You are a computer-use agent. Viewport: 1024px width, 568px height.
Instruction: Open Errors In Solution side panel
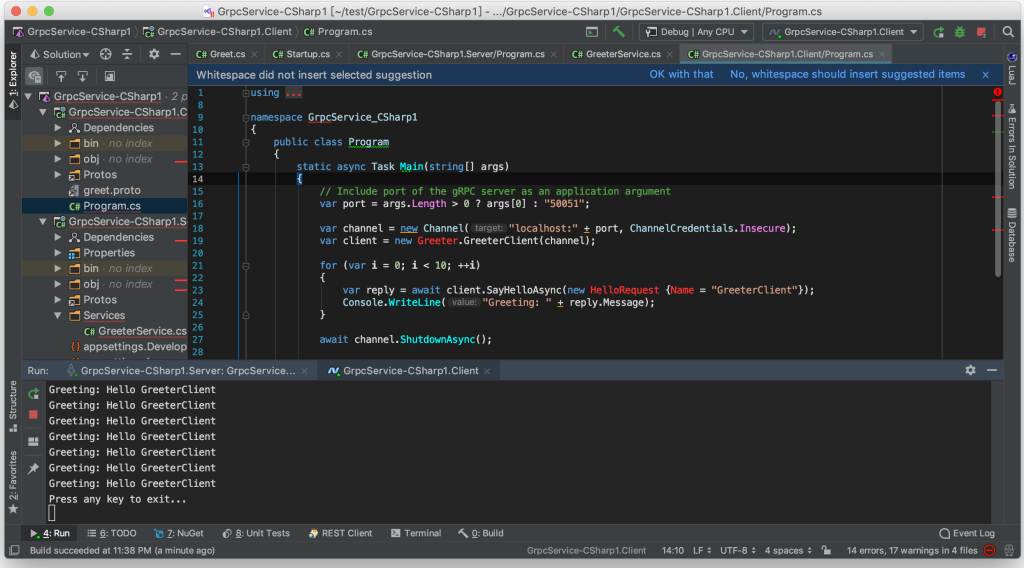1012,146
